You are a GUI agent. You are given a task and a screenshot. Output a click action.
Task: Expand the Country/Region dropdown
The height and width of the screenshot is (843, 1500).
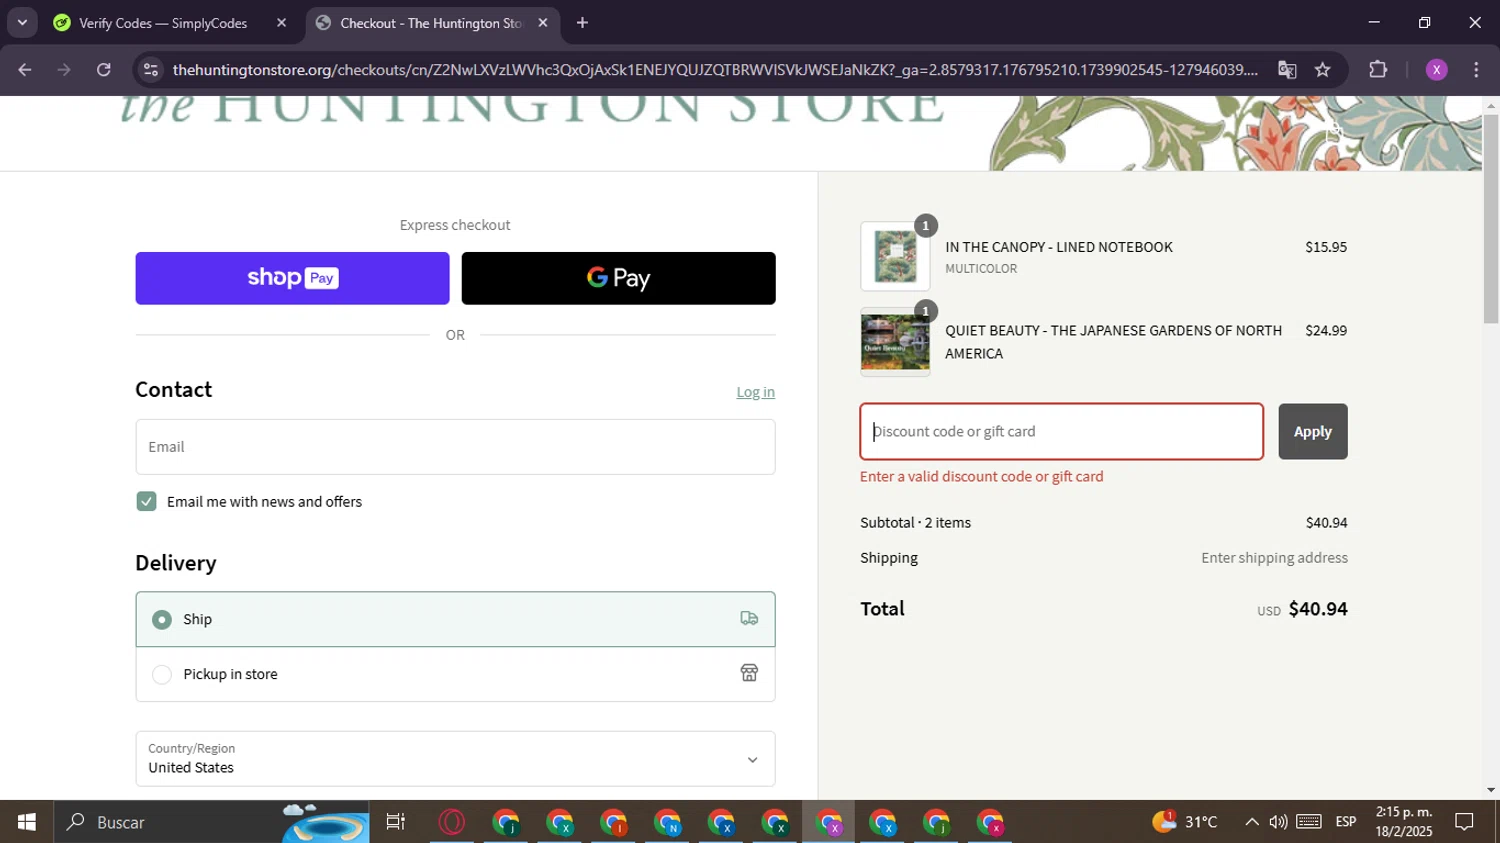(x=455, y=759)
